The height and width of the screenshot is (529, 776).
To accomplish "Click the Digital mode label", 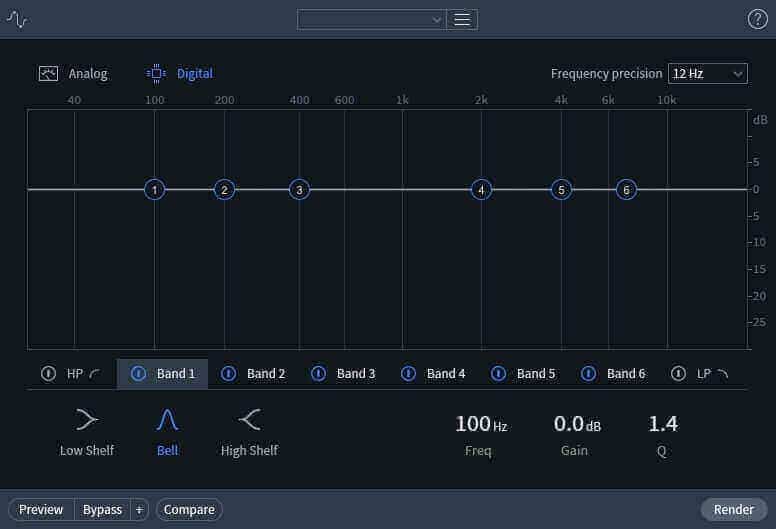I will pos(195,74).
